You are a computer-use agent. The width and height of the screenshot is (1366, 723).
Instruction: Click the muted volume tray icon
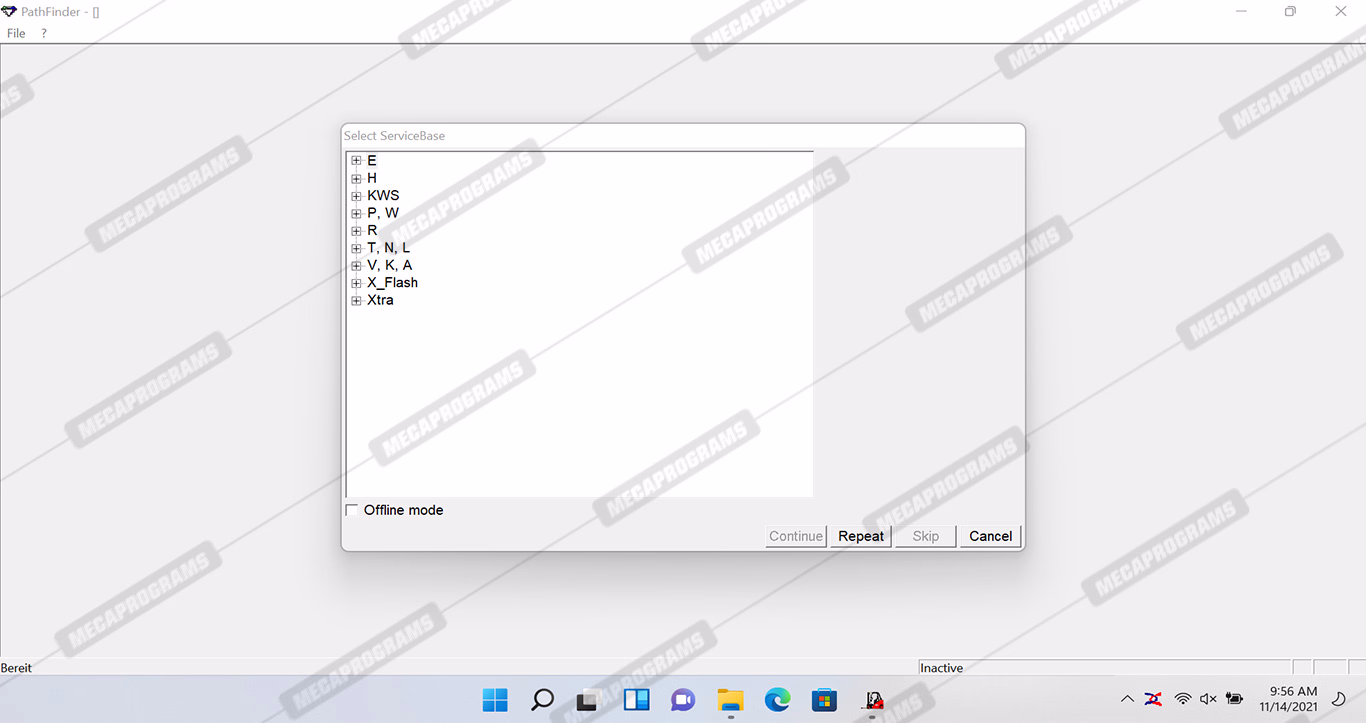click(x=1208, y=699)
